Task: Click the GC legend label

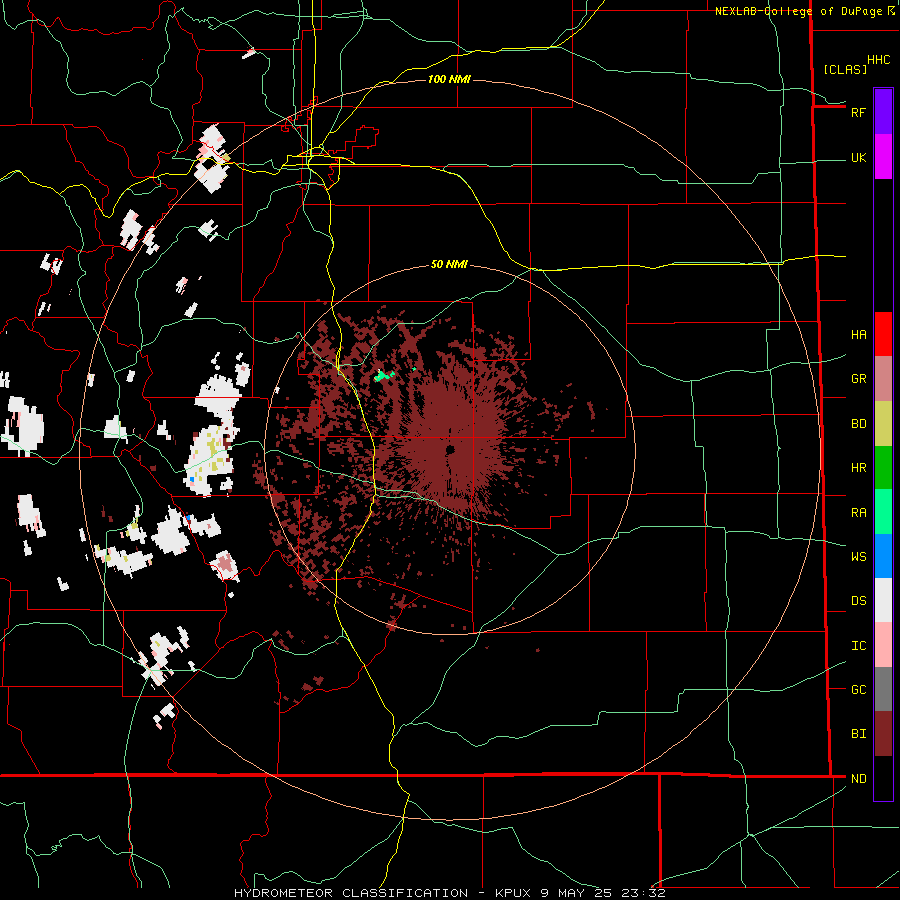Action: click(859, 690)
